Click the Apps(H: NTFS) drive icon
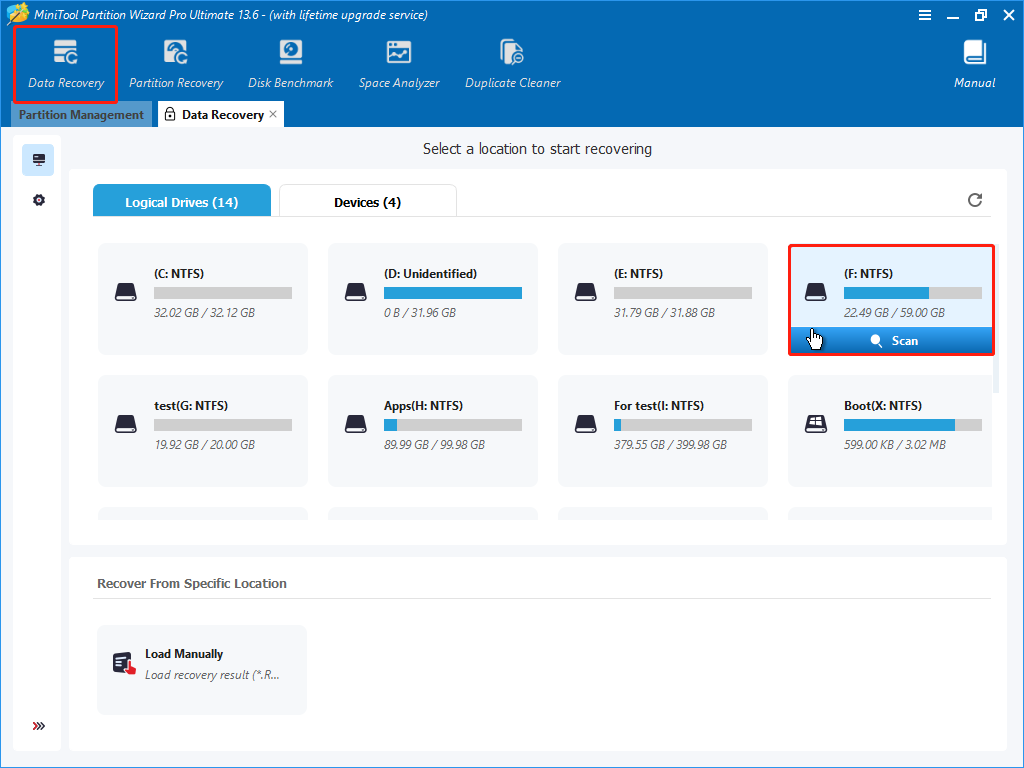The width and height of the screenshot is (1024, 768). point(356,424)
